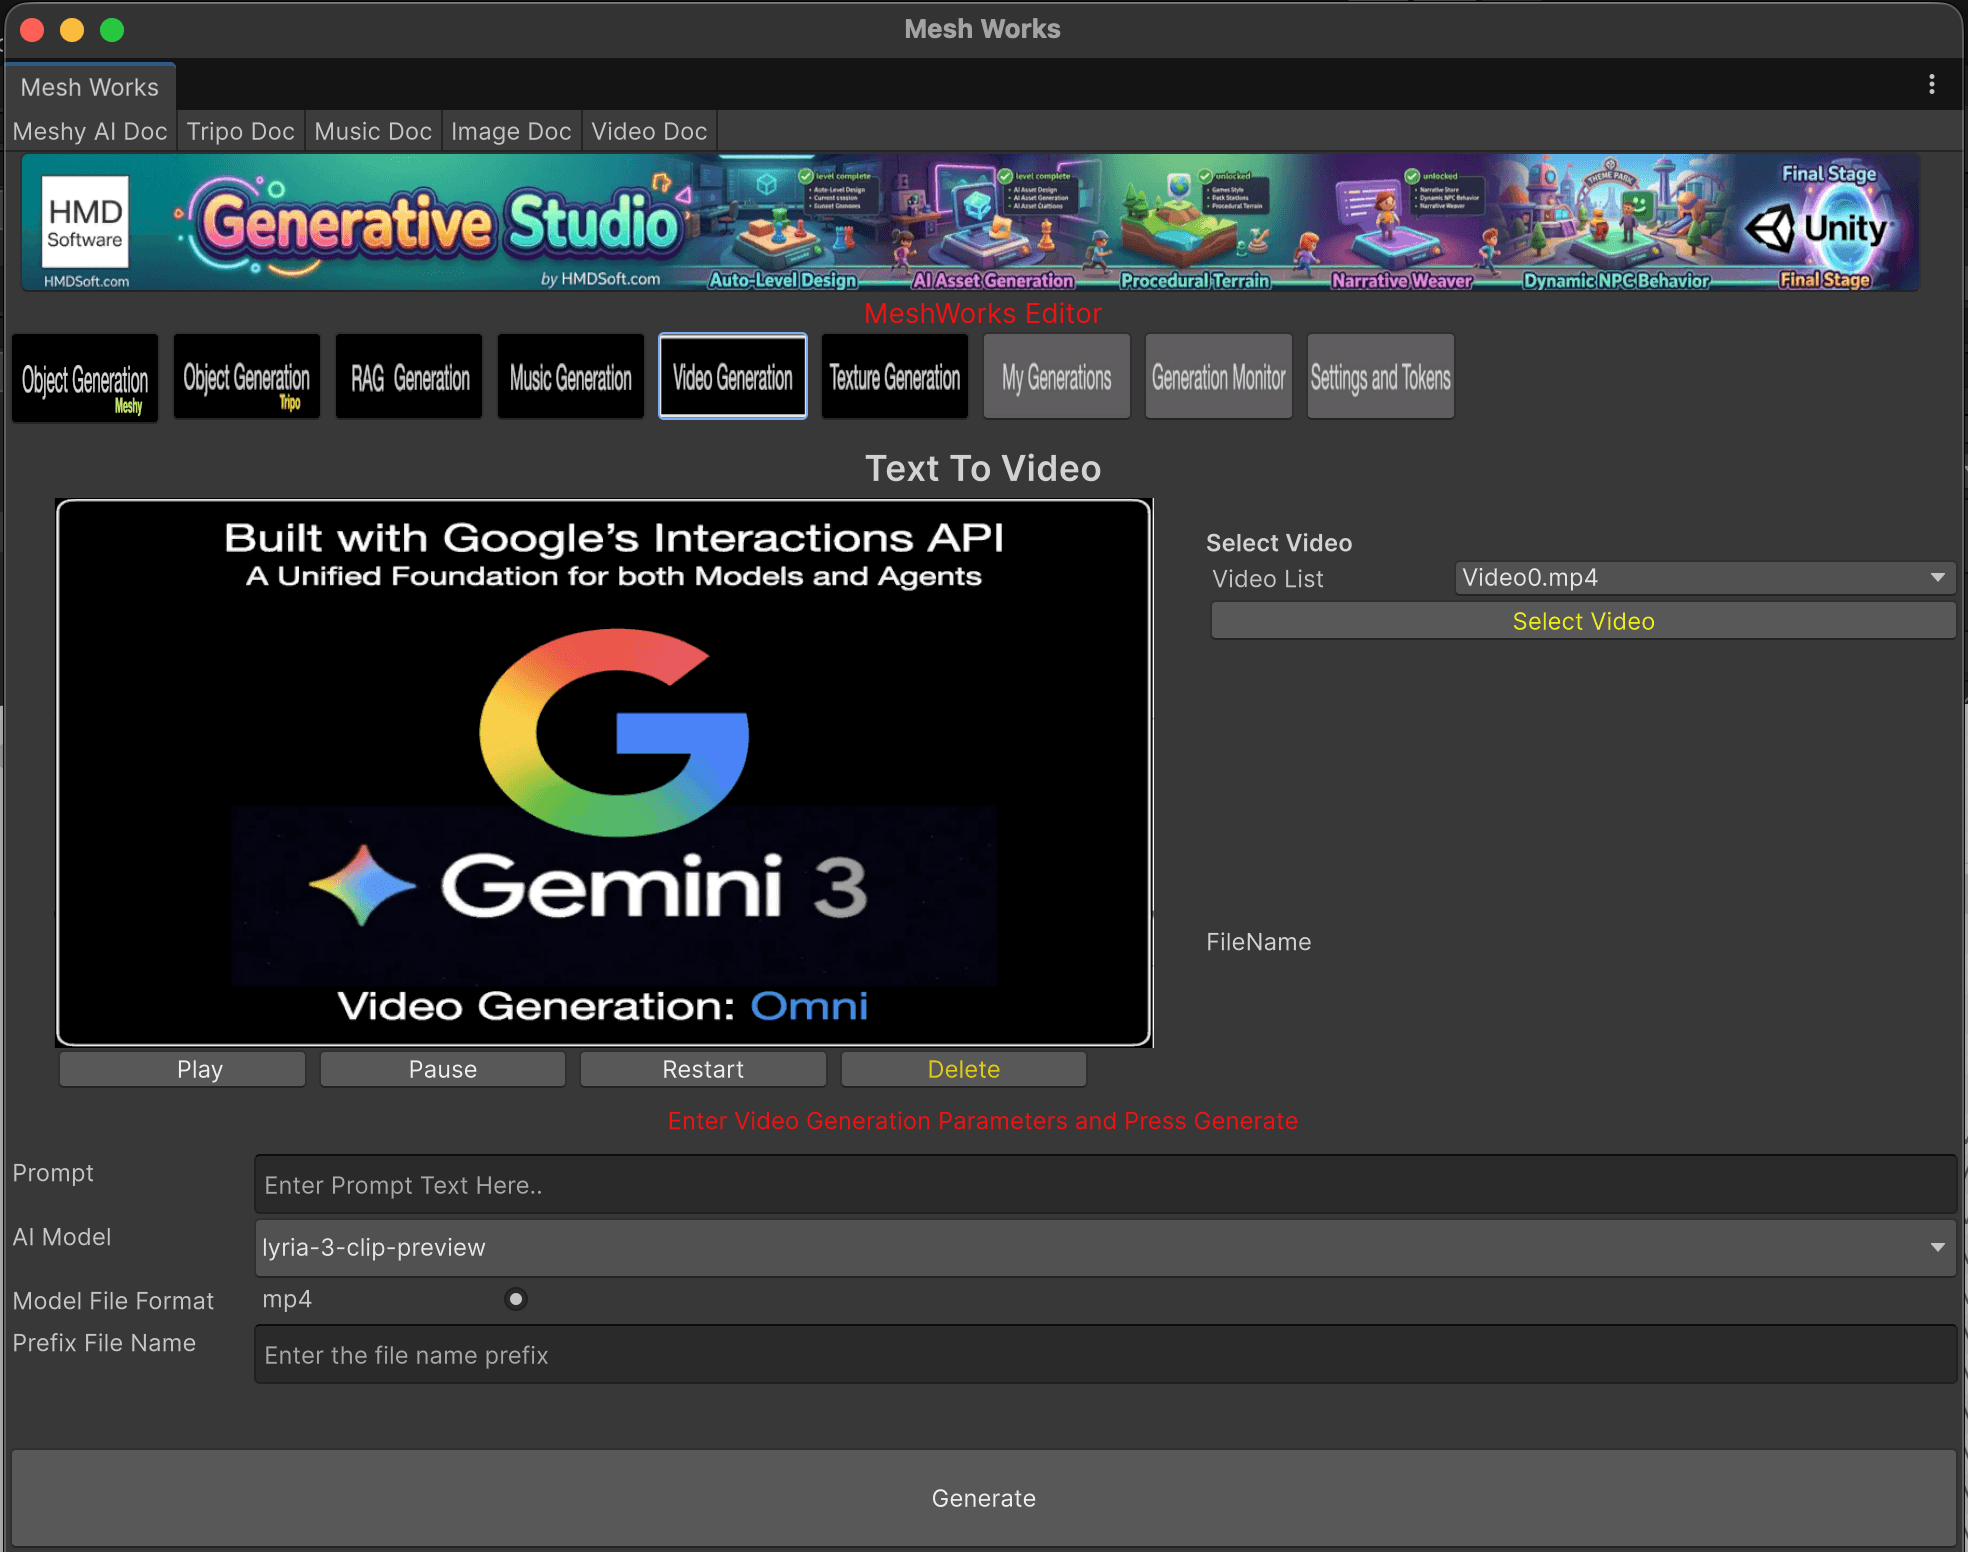Restart the video from beginning

(703, 1069)
